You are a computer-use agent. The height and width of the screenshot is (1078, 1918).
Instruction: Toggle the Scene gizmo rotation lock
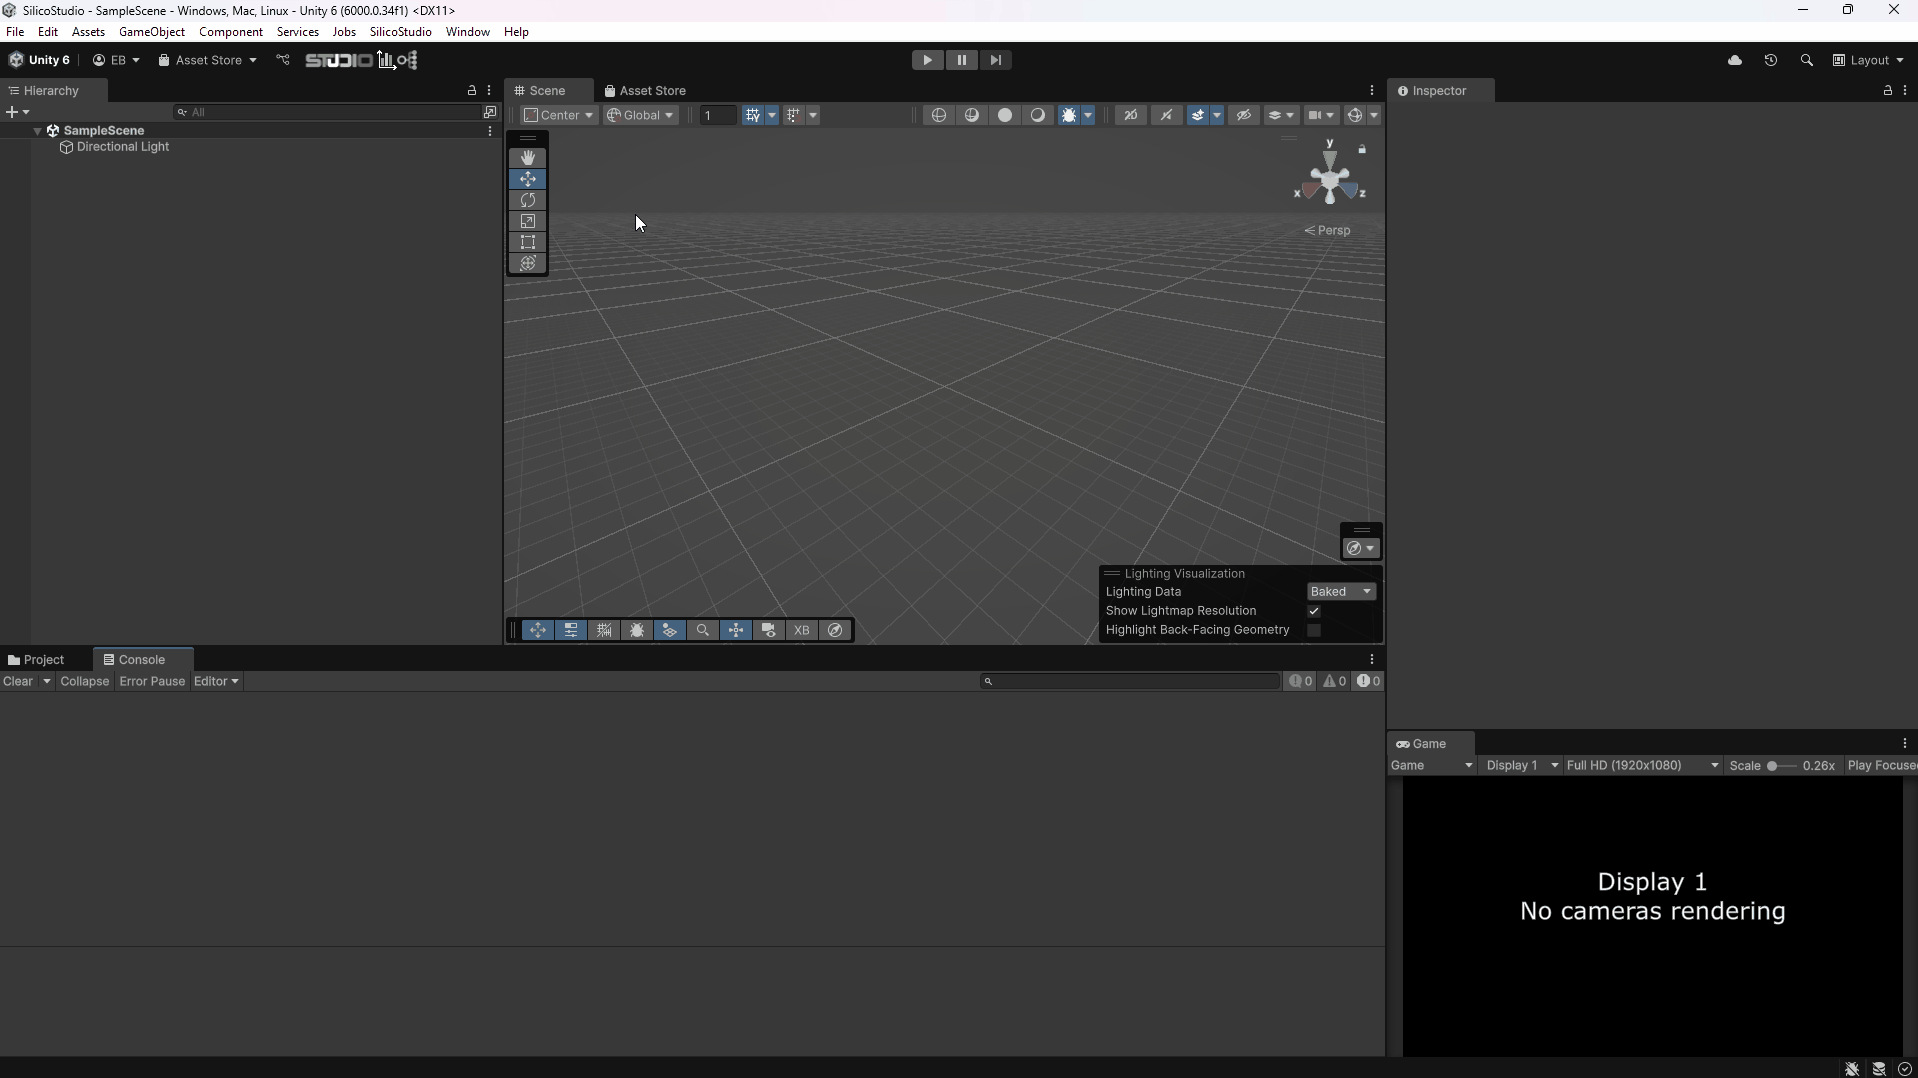point(1362,149)
